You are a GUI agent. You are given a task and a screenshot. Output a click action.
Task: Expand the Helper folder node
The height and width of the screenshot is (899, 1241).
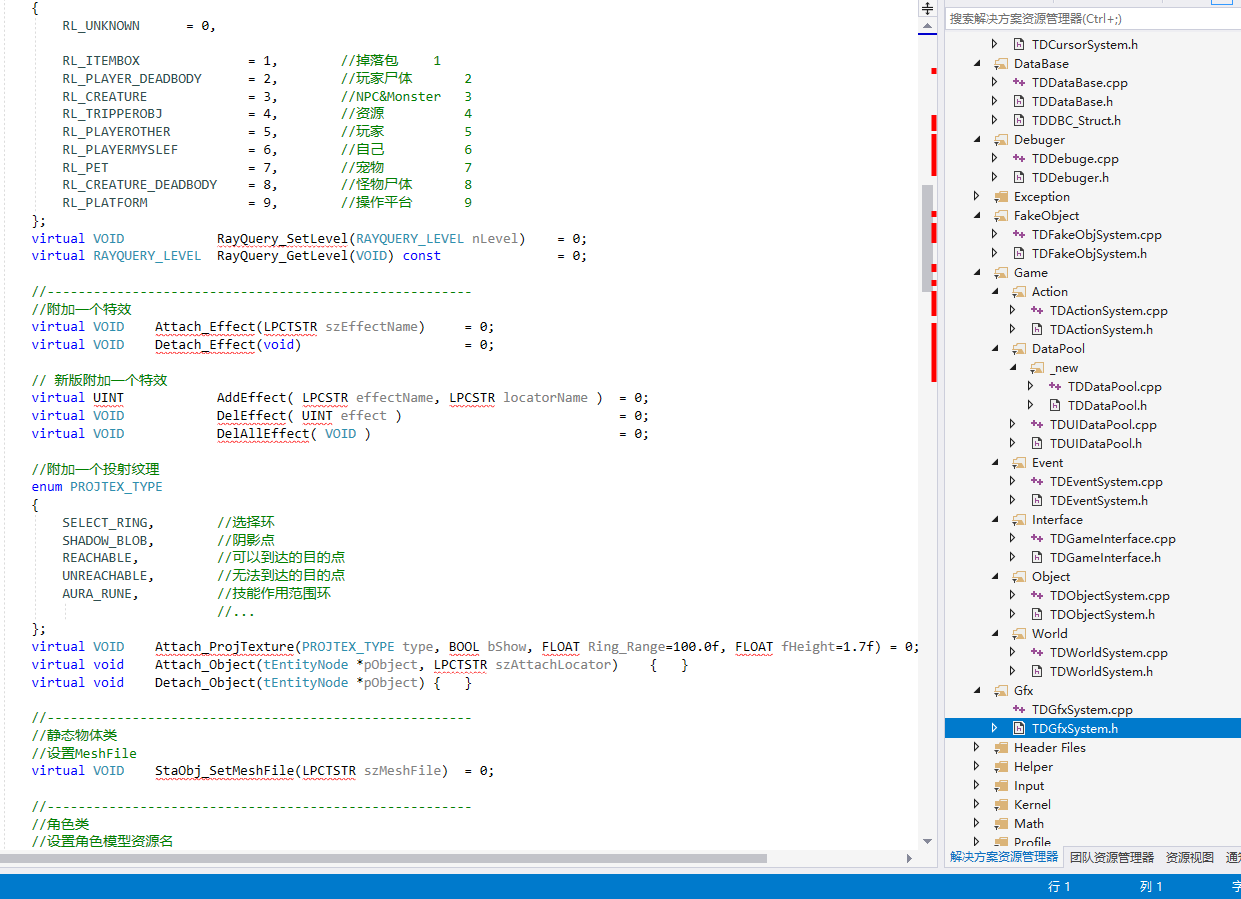[977, 767]
